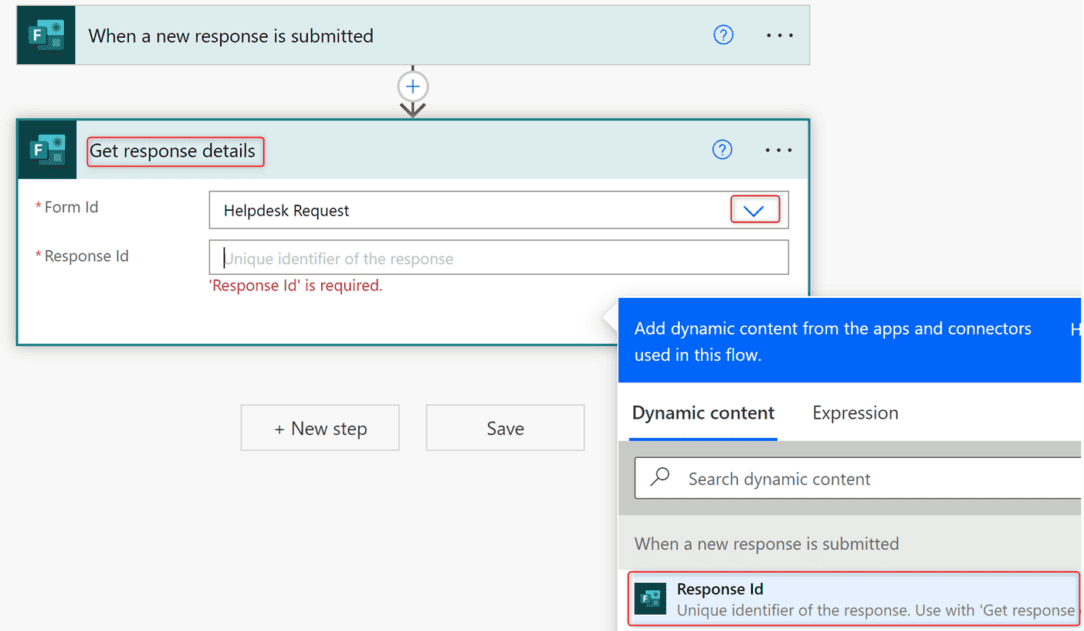Open ellipsis menu on the trigger card
Viewport: 1084px width, 631px height.
[x=778, y=34]
